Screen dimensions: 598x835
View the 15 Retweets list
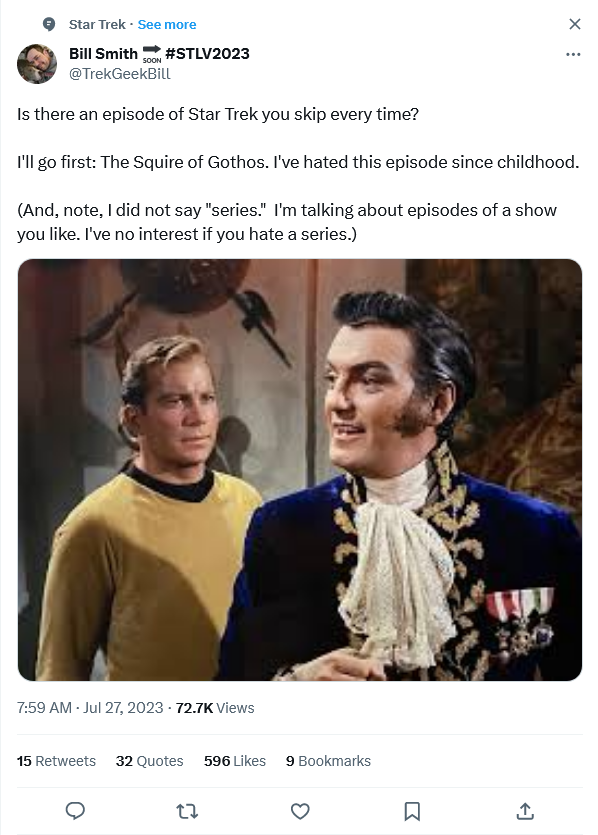tap(56, 761)
